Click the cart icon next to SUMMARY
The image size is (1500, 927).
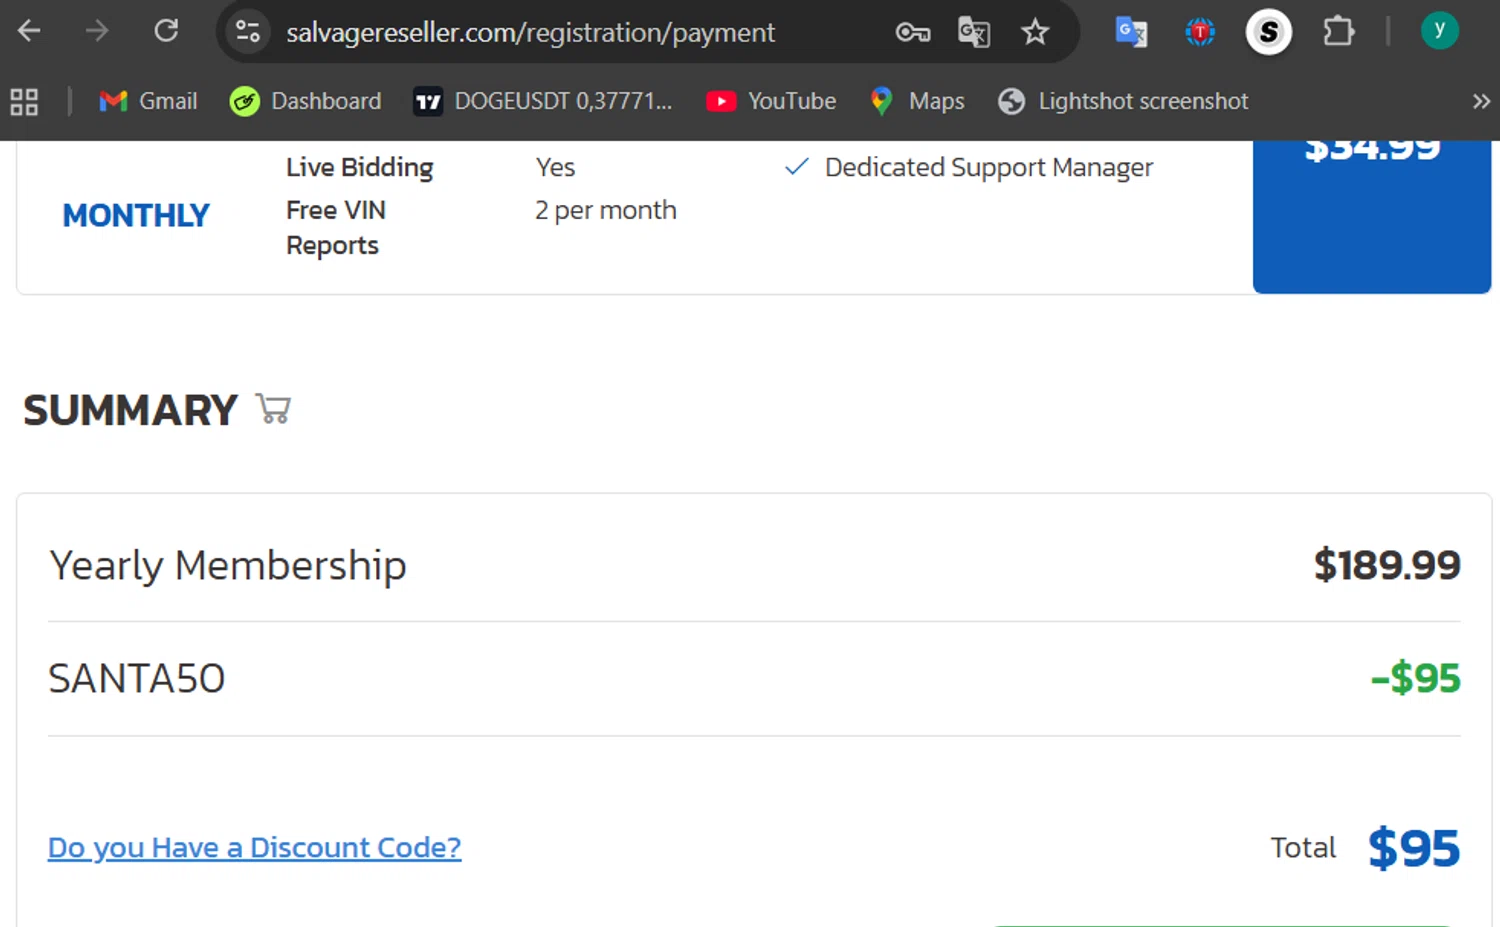273,409
